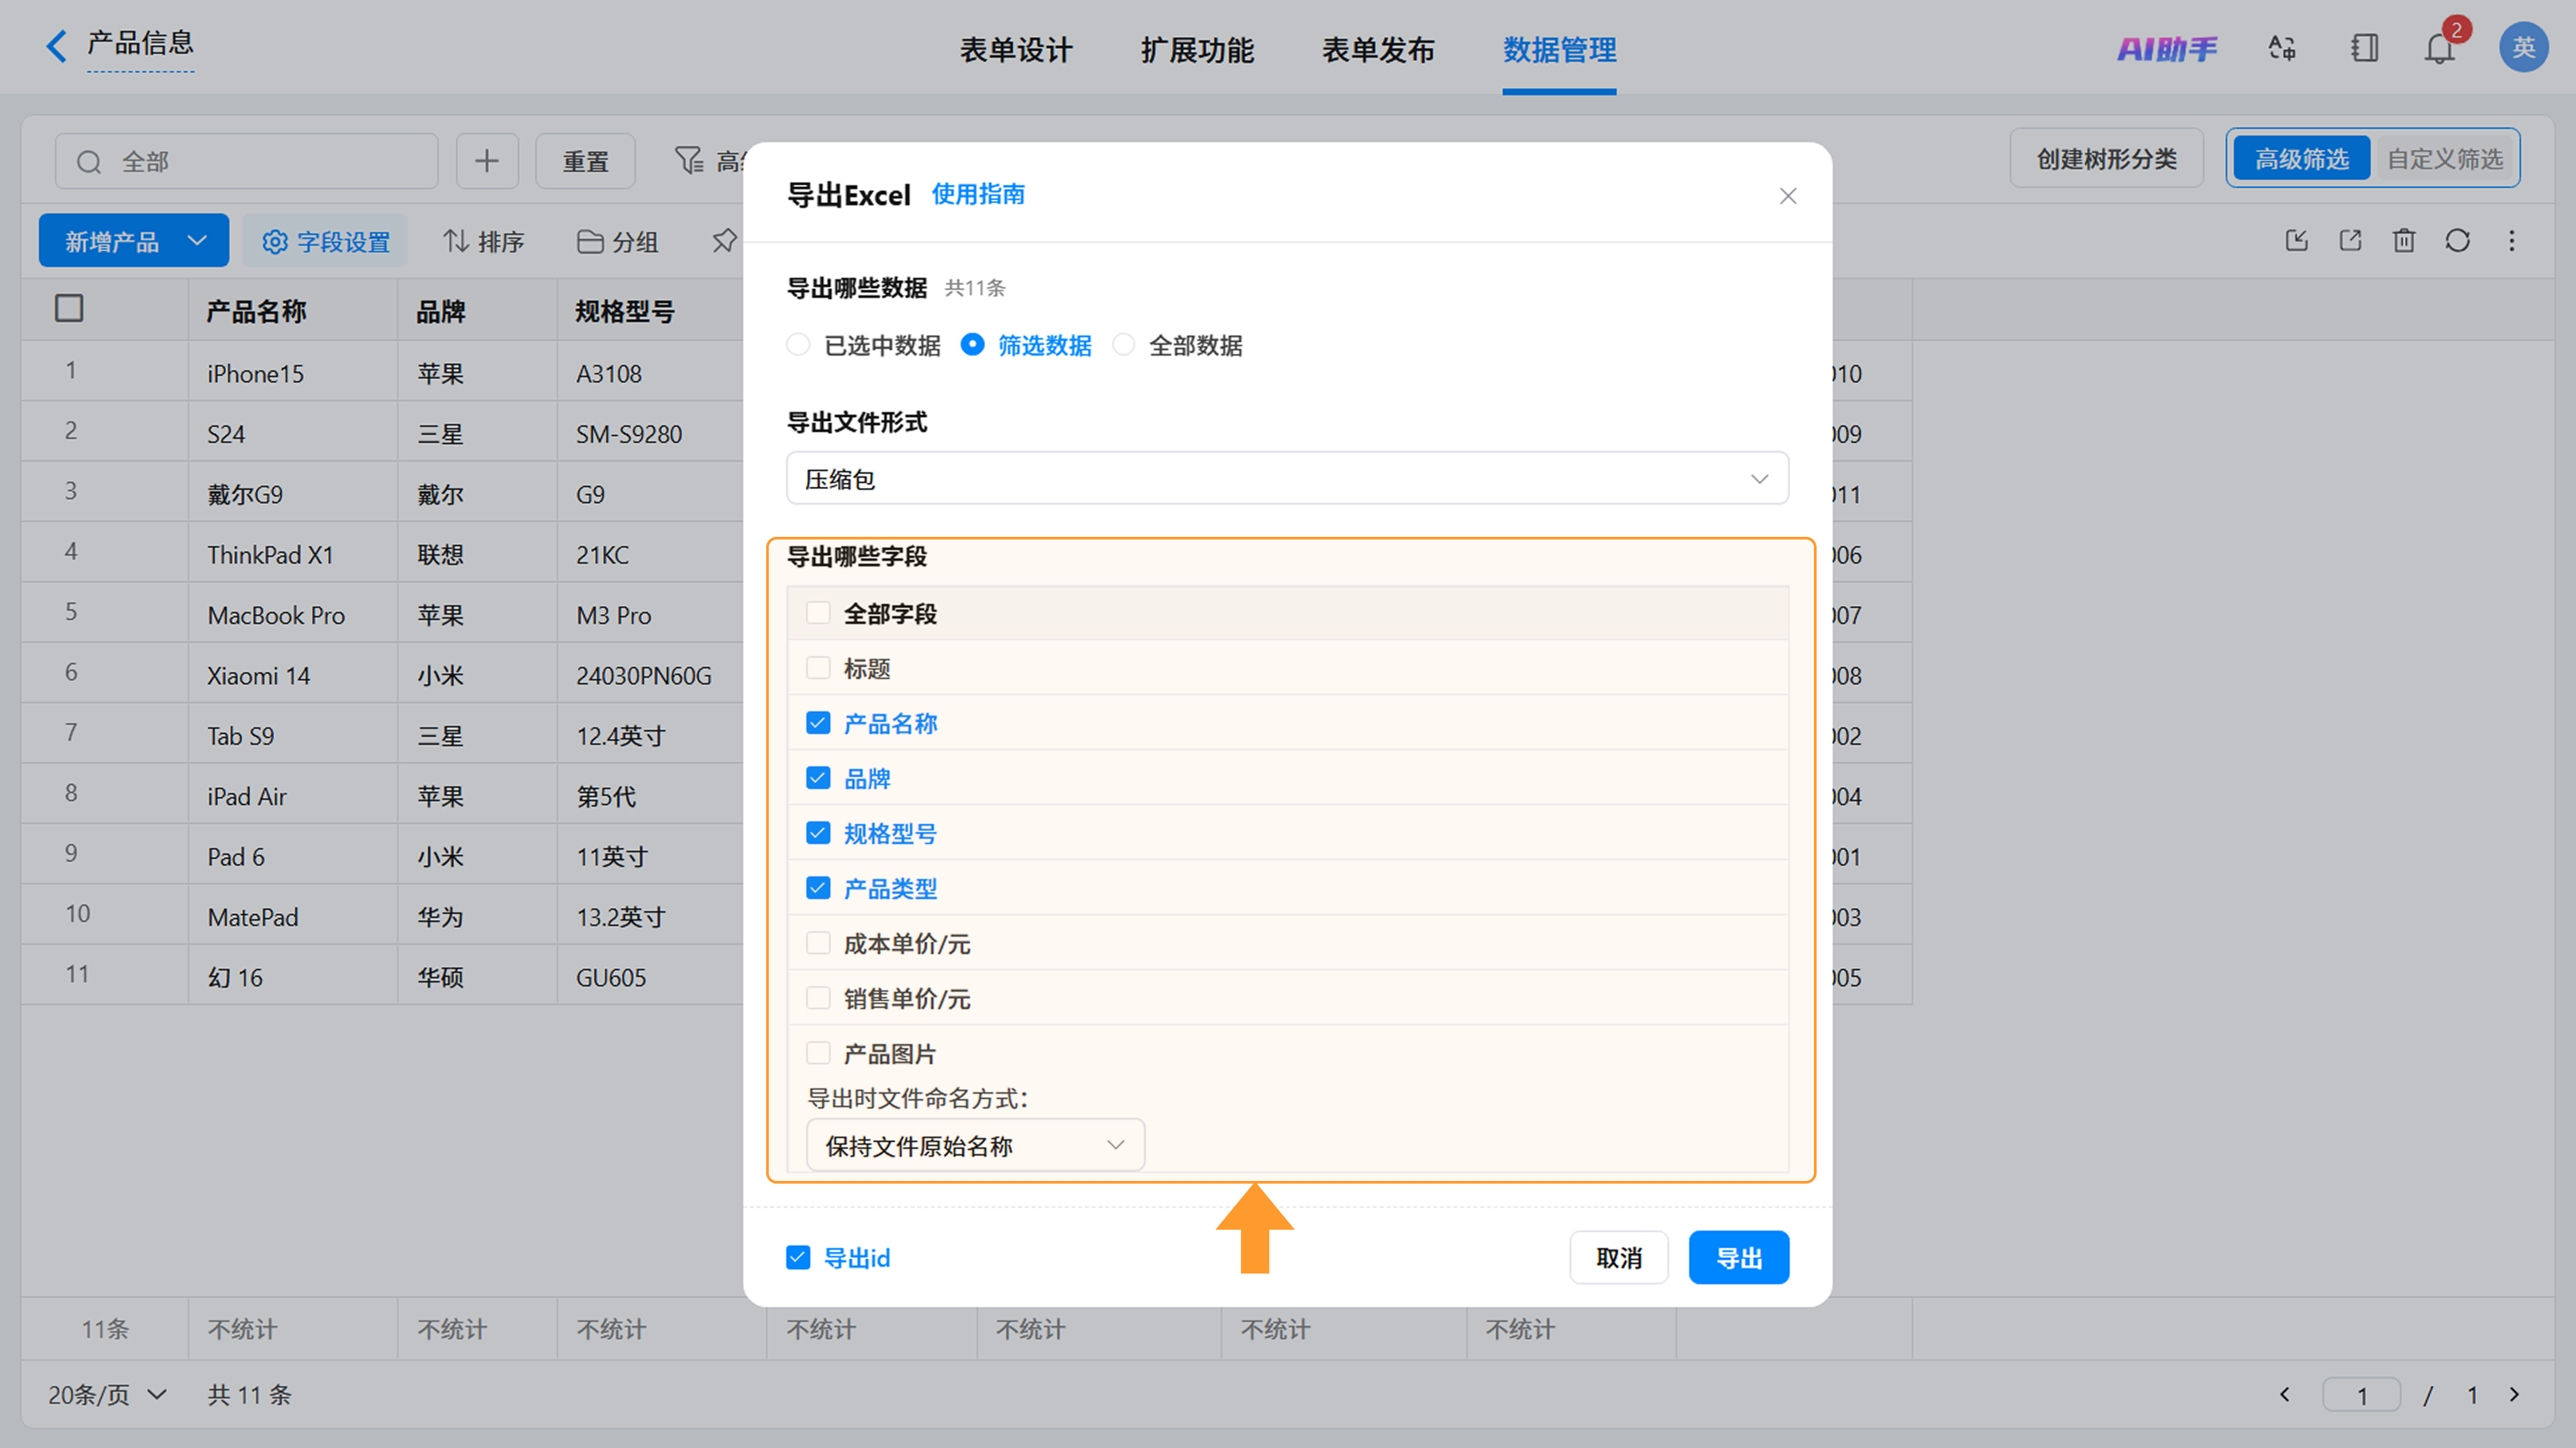Switch to 扩展功能 tab

coord(1197,50)
